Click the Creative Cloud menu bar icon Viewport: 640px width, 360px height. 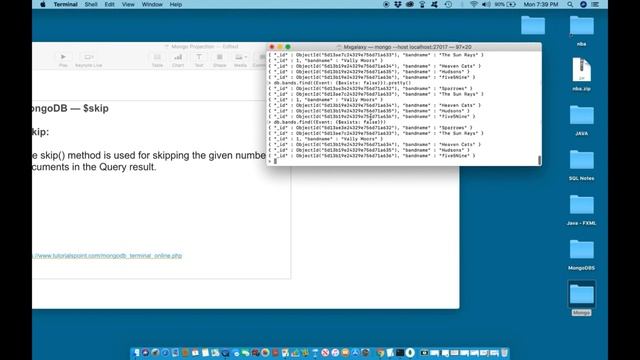(x=410, y=4)
